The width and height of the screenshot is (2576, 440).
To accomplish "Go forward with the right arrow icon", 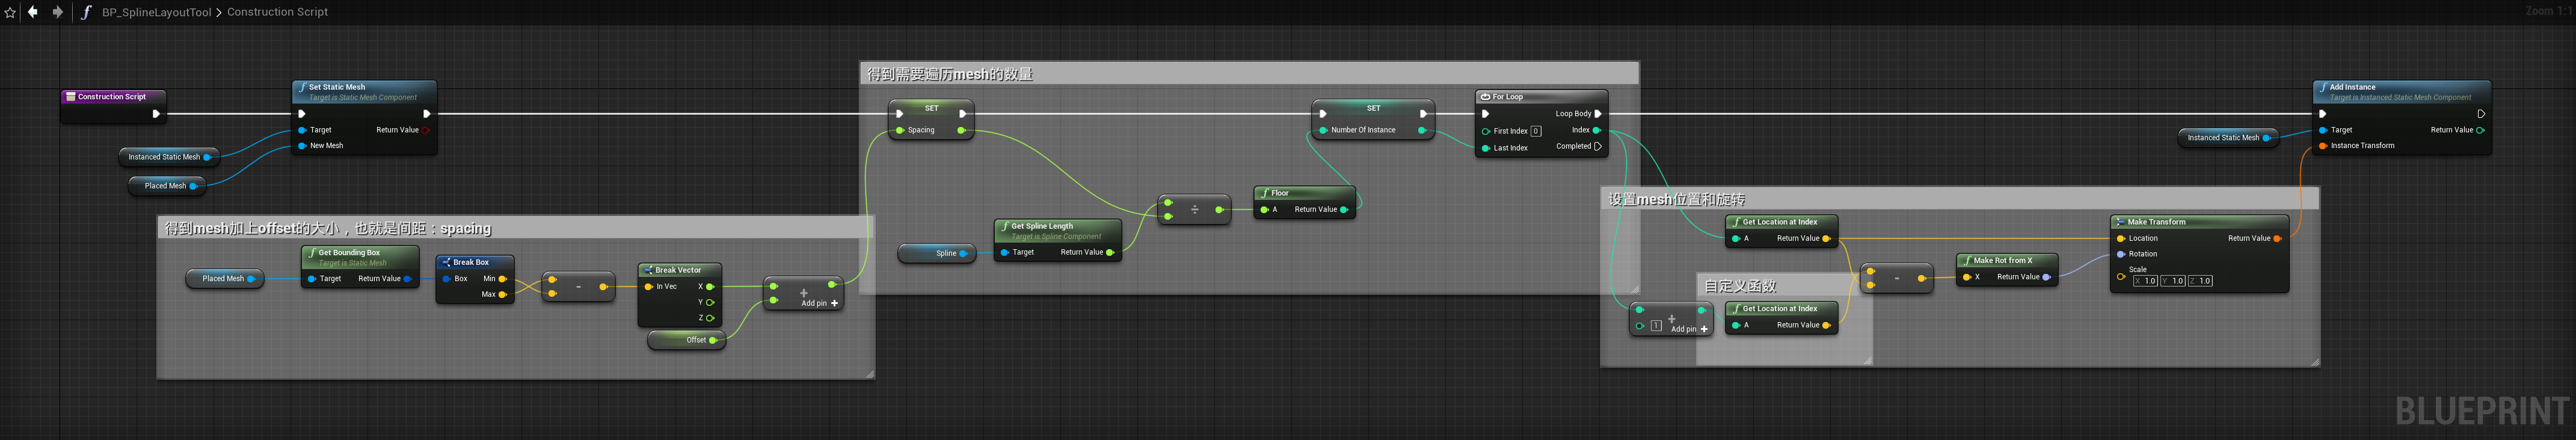I will point(57,12).
